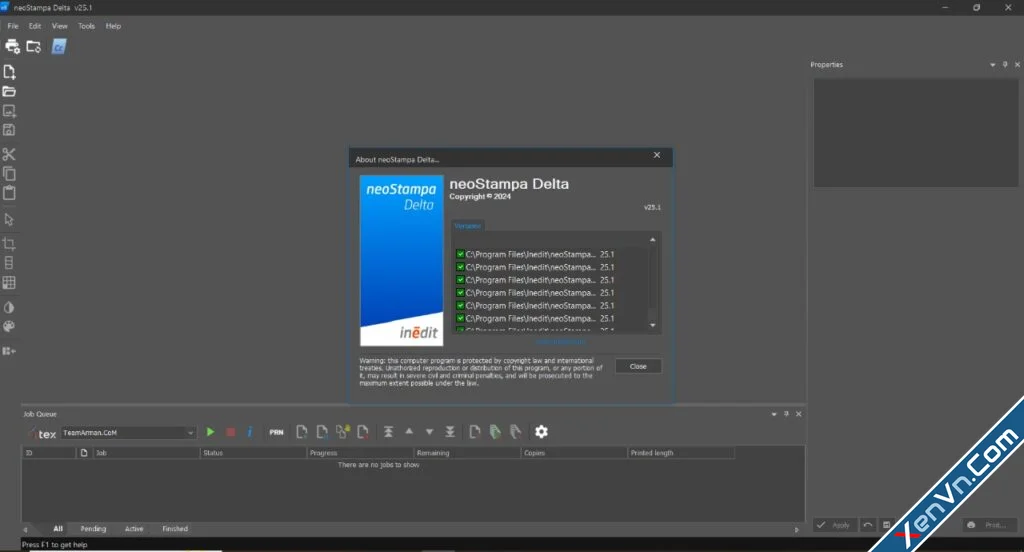The height and width of the screenshot is (552, 1024).
Task: Create a new document from left sidebar
Action: pyautogui.click(x=9, y=72)
